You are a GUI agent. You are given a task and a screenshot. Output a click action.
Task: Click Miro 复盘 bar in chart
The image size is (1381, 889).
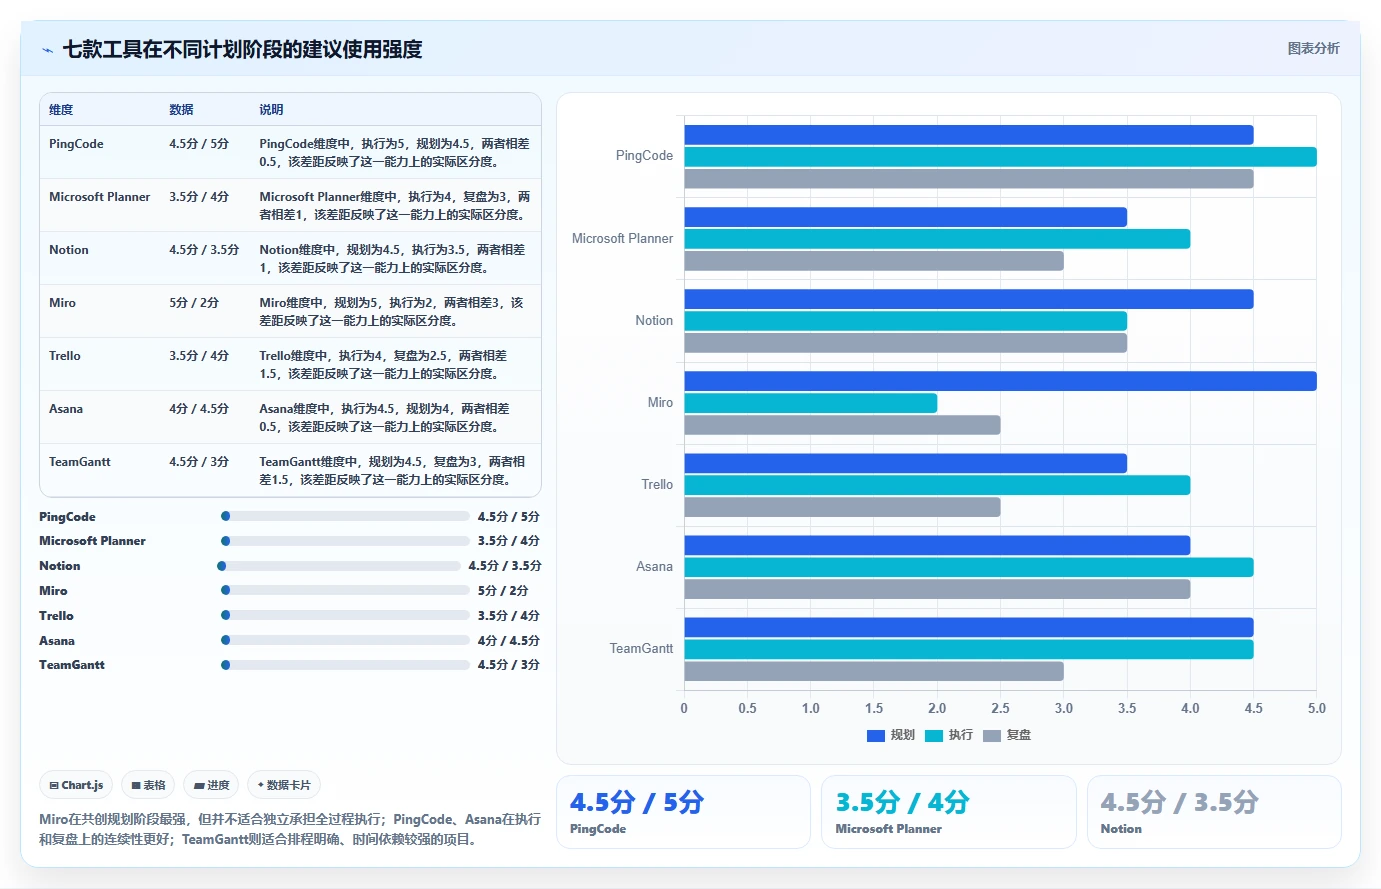click(842, 425)
